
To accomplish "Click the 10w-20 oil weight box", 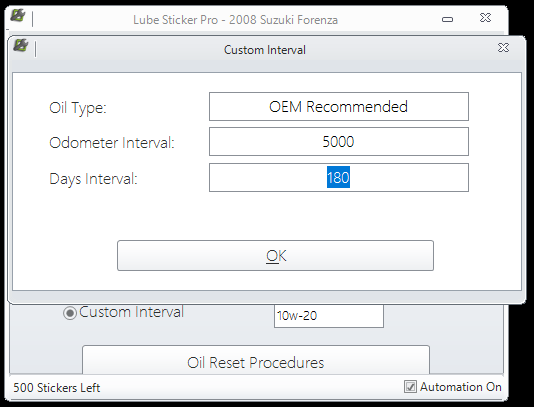I will (329, 316).
